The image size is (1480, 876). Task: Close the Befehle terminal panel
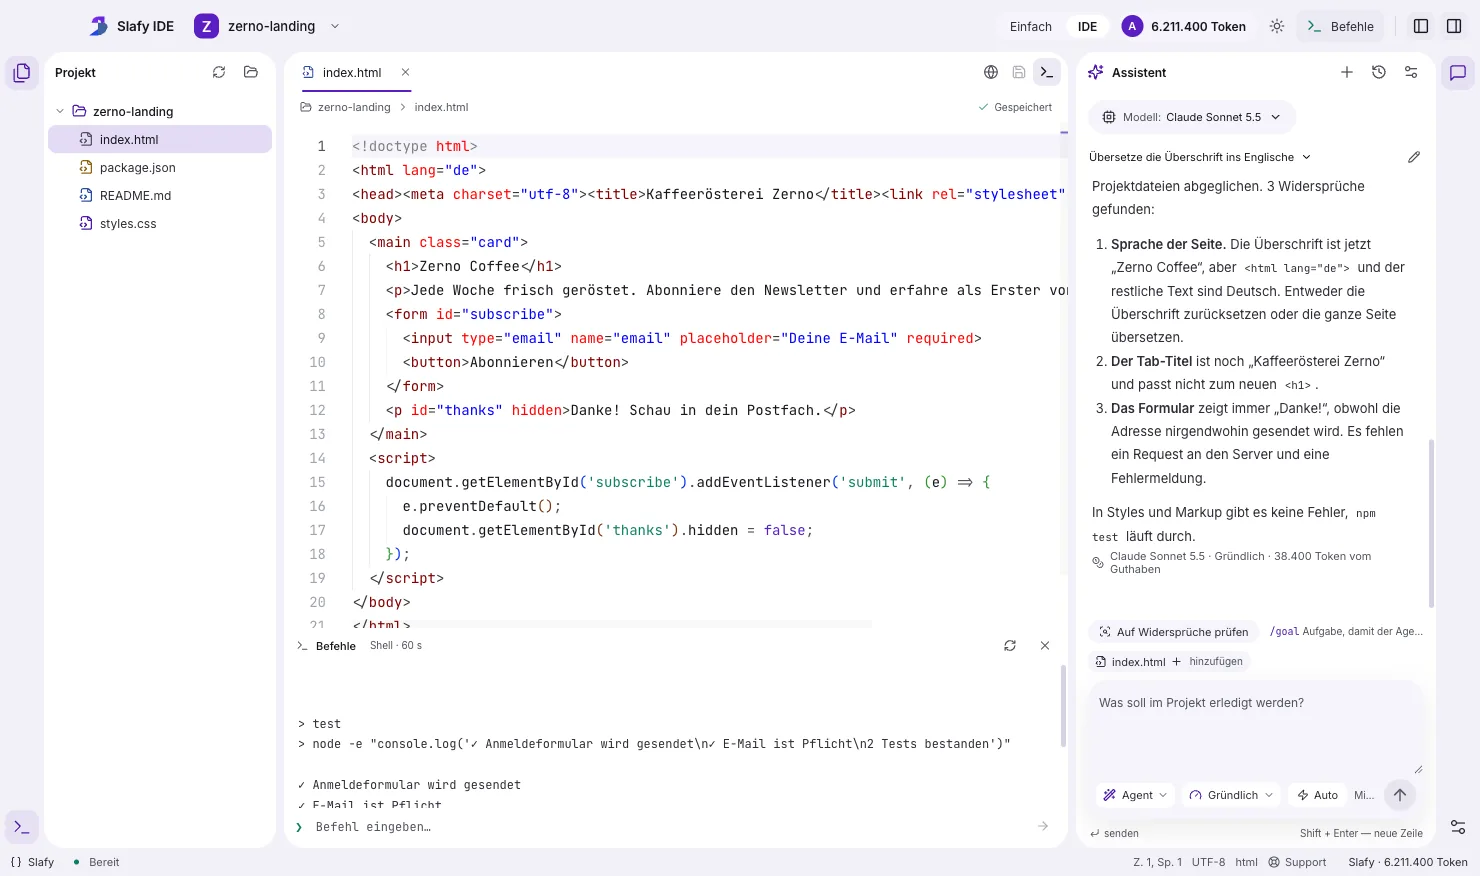pyautogui.click(x=1045, y=646)
